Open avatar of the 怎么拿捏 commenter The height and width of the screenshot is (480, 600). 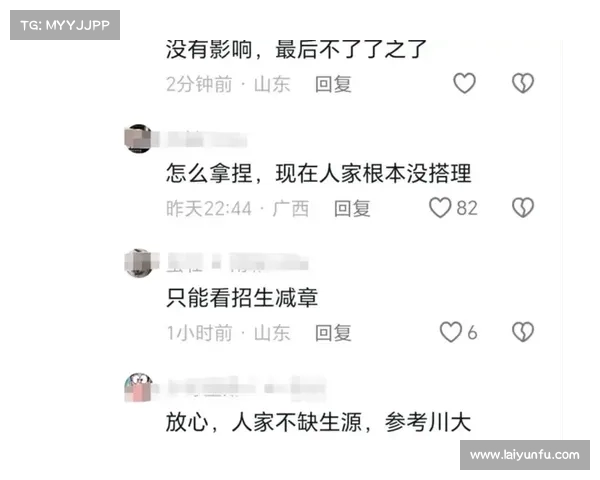(x=139, y=139)
